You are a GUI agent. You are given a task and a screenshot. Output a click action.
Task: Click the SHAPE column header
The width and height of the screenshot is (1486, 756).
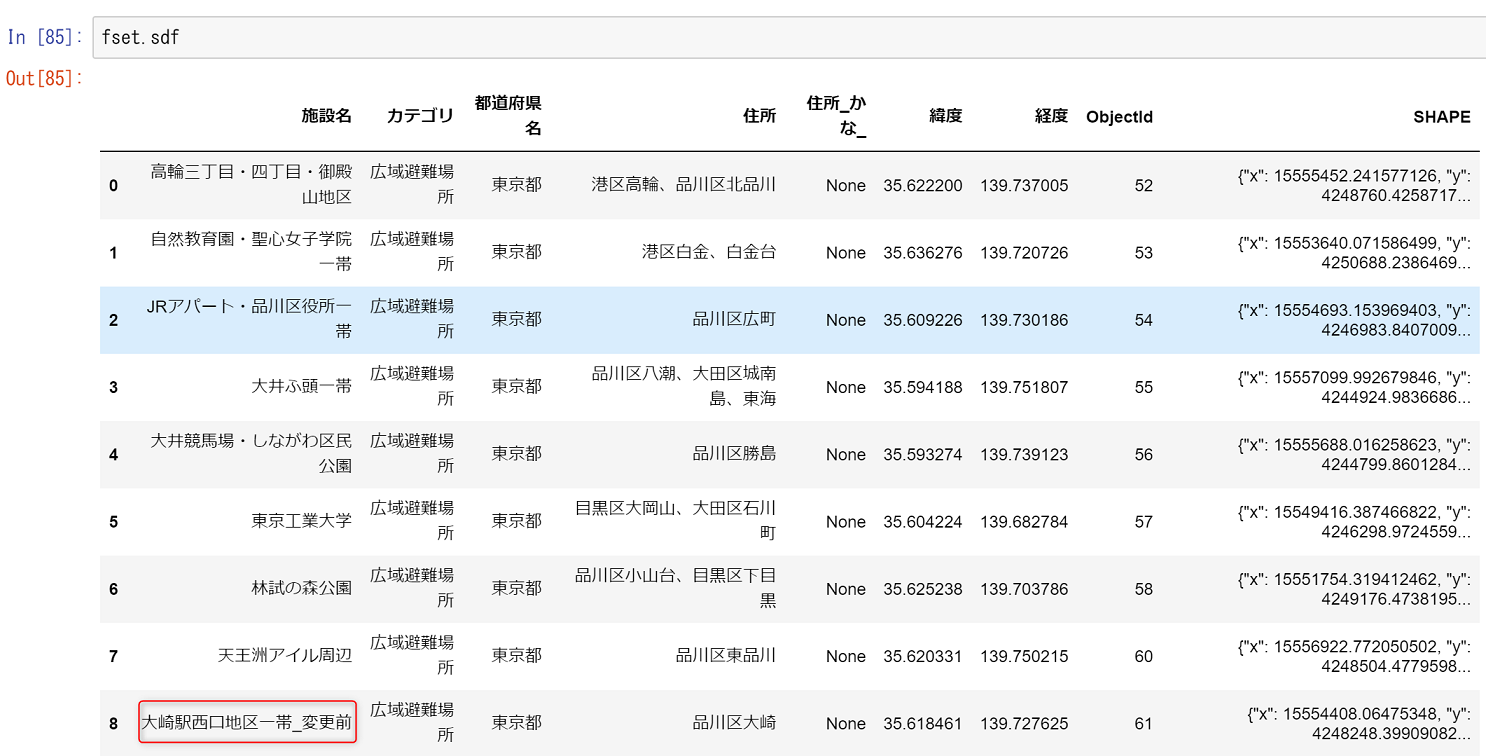(x=1441, y=117)
